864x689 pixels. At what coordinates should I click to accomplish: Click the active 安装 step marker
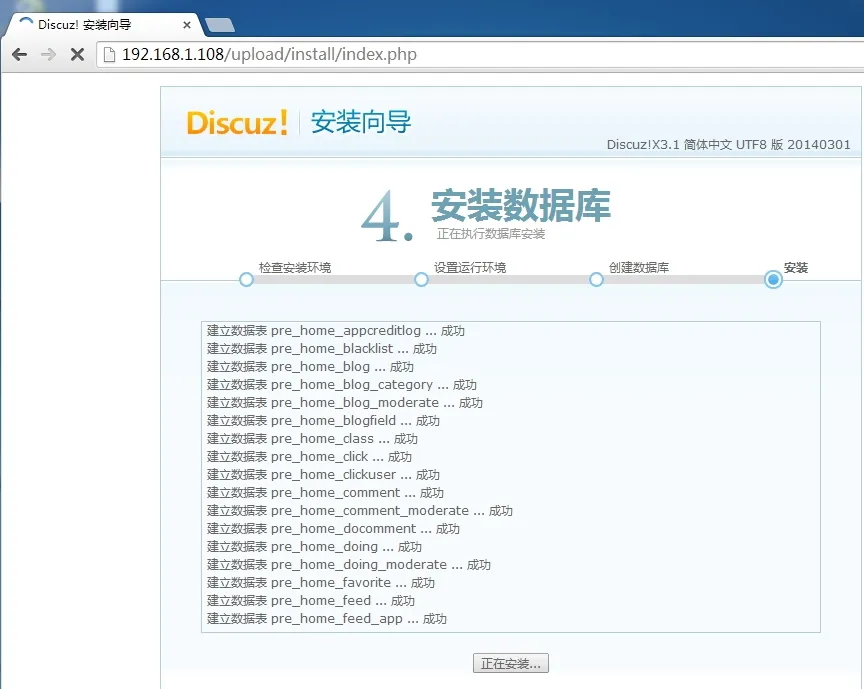click(773, 279)
